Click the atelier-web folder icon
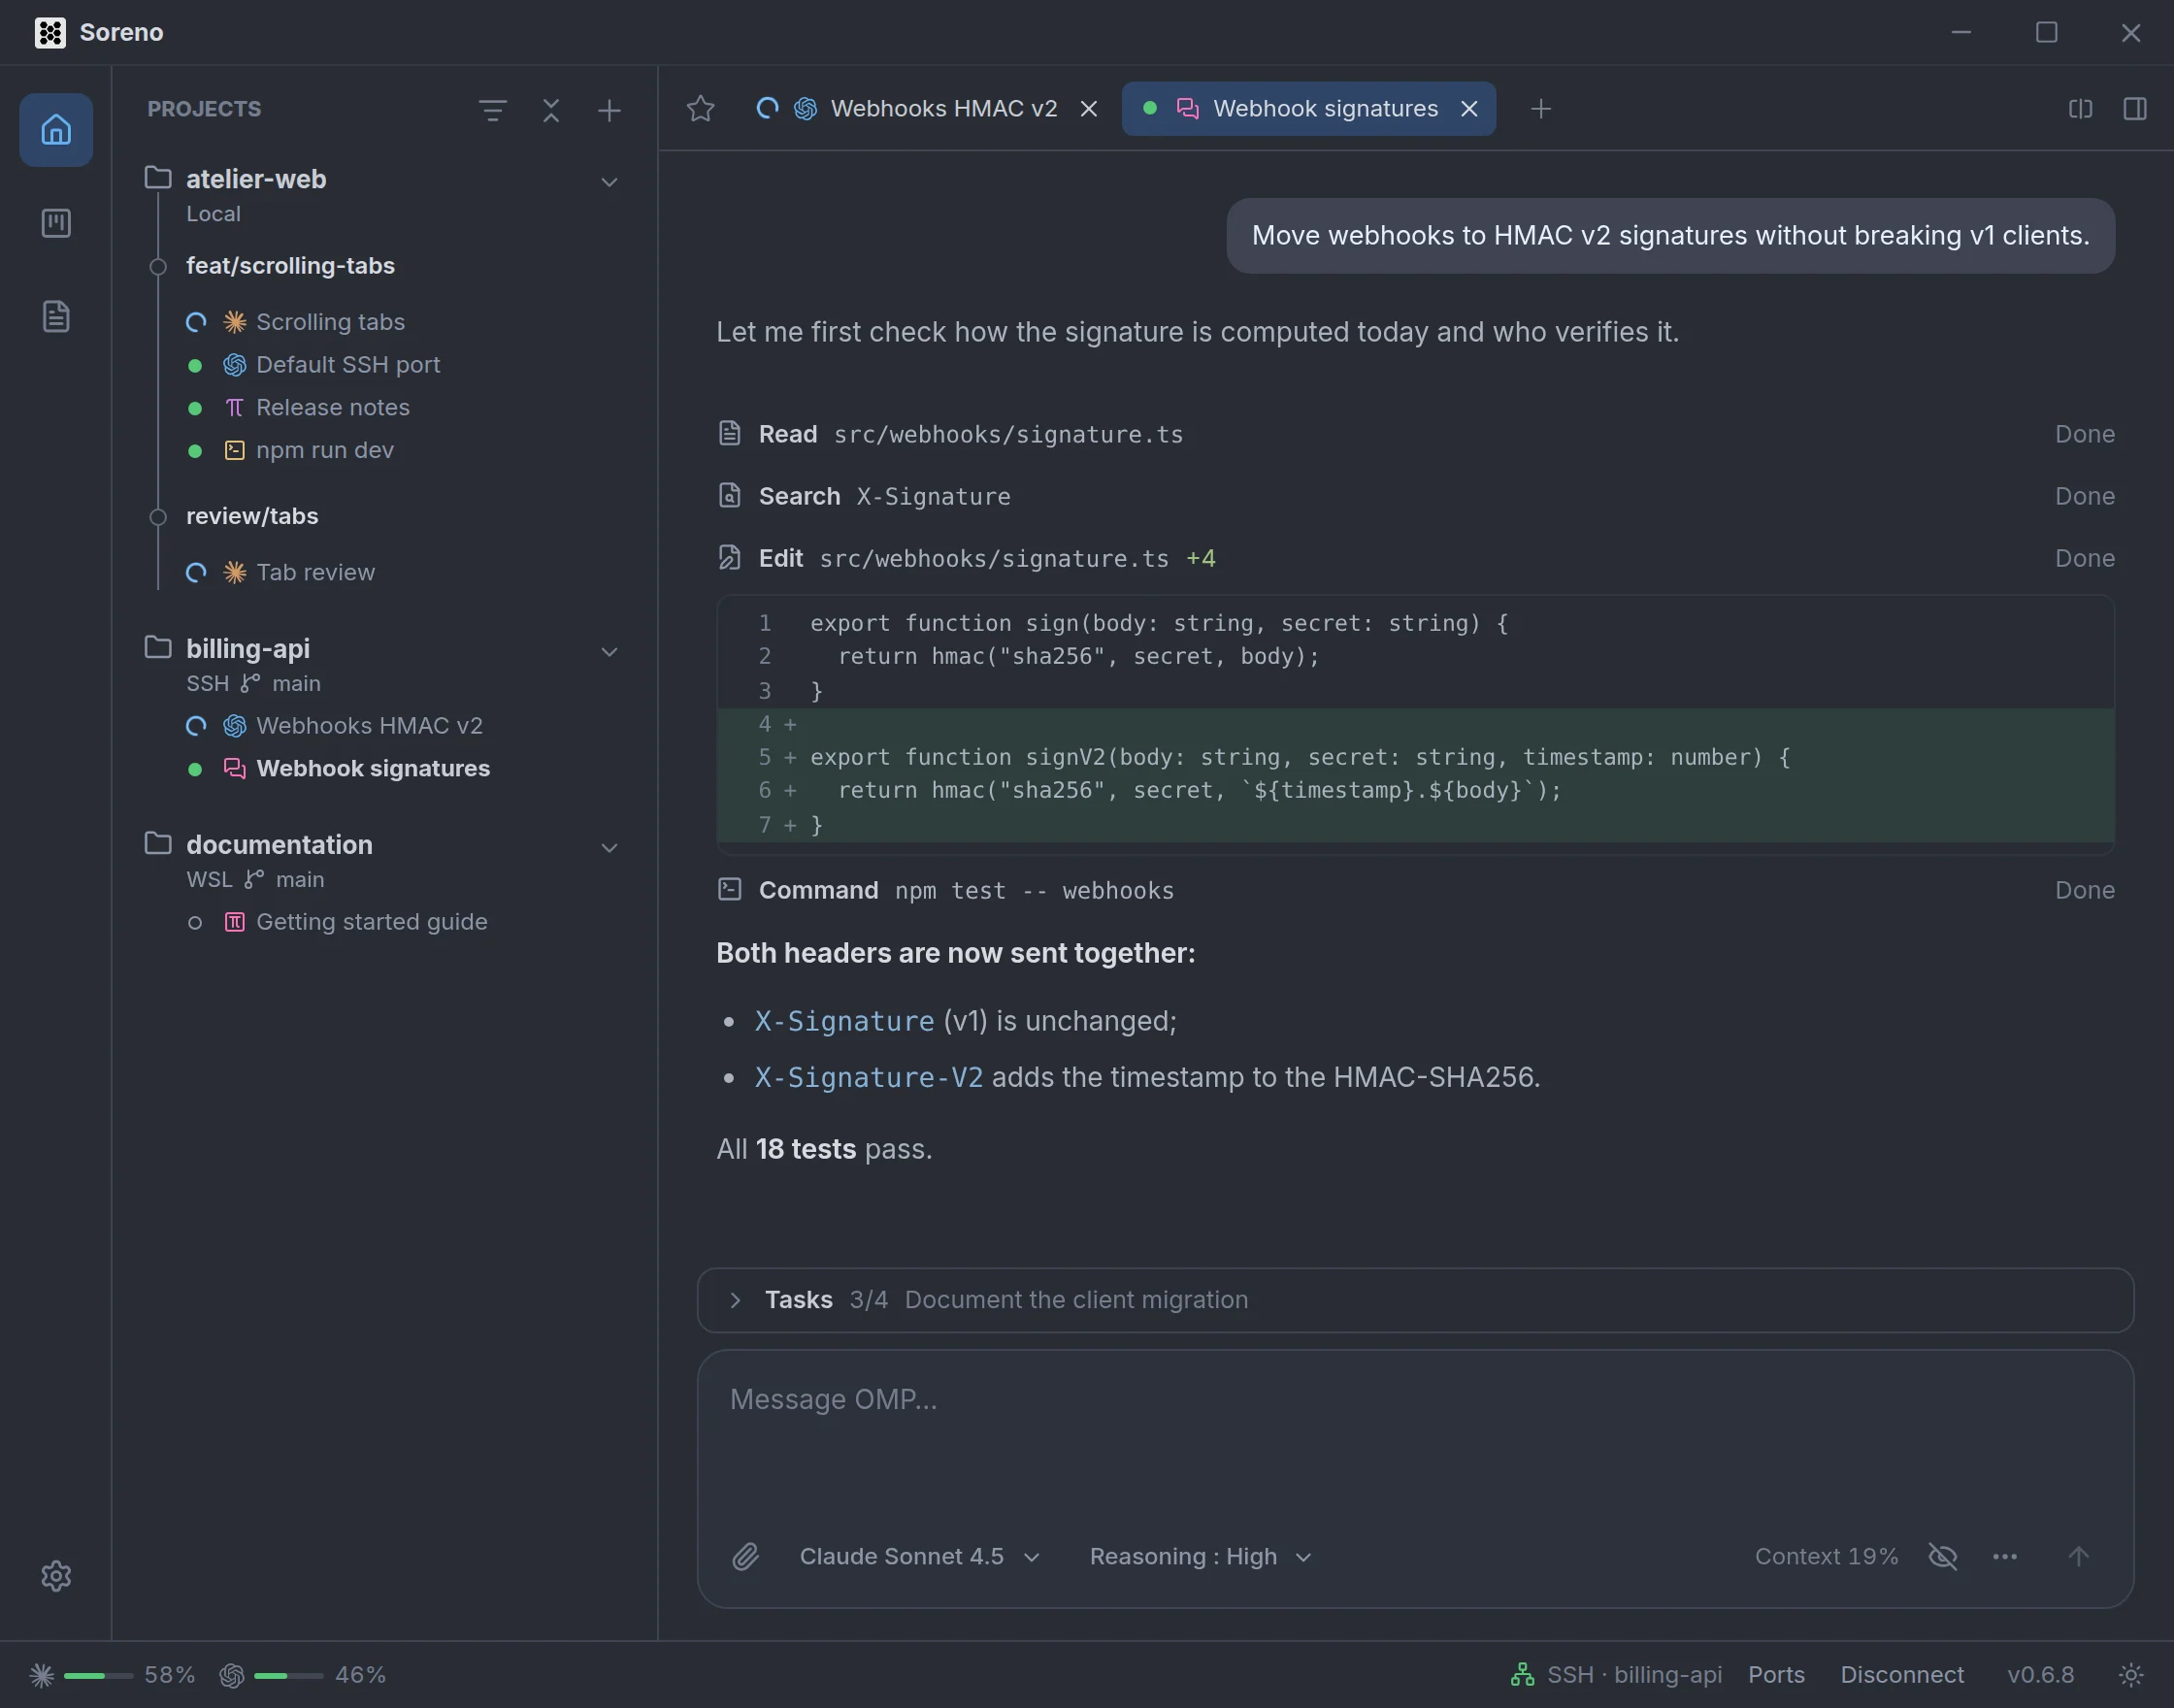The width and height of the screenshot is (2174, 1708). [158, 177]
